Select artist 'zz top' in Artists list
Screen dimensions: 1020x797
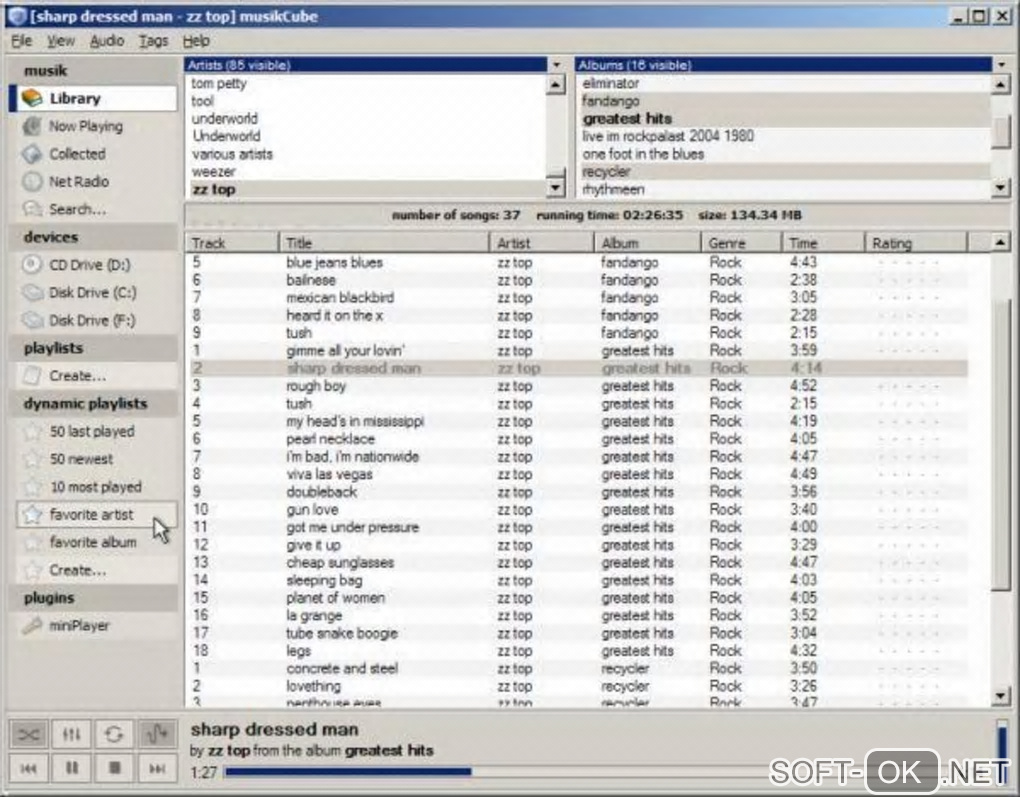[x=366, y=189]
